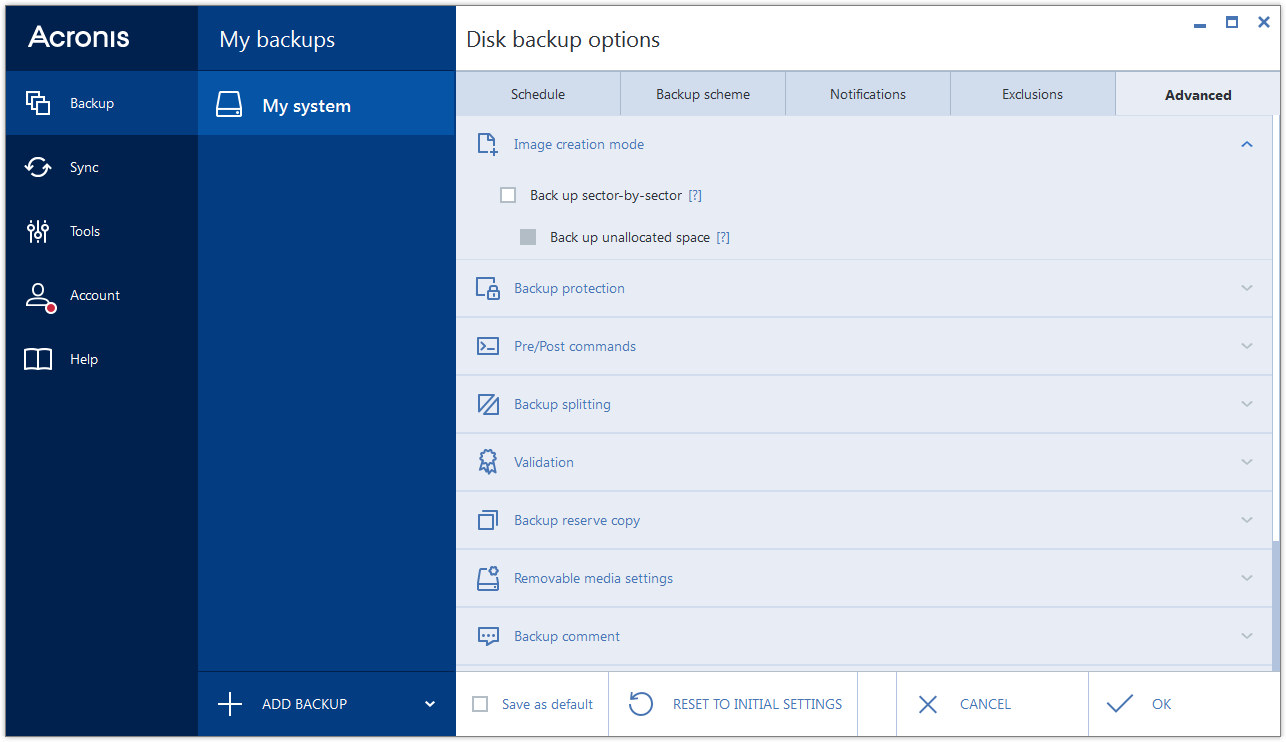The height and width of the screenshot is (742, 1286).
Task: Click the ADD BACKUP label
Action: click(304, 704)
